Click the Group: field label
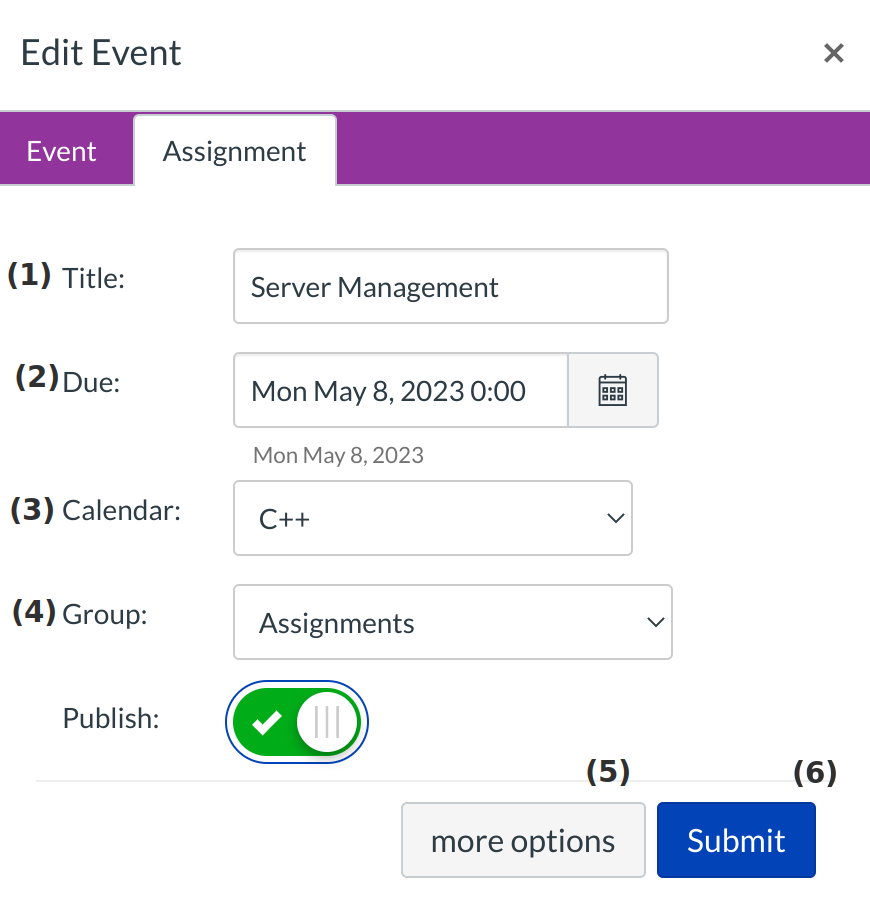Screen dimensions: 870x922 (104, 614)
